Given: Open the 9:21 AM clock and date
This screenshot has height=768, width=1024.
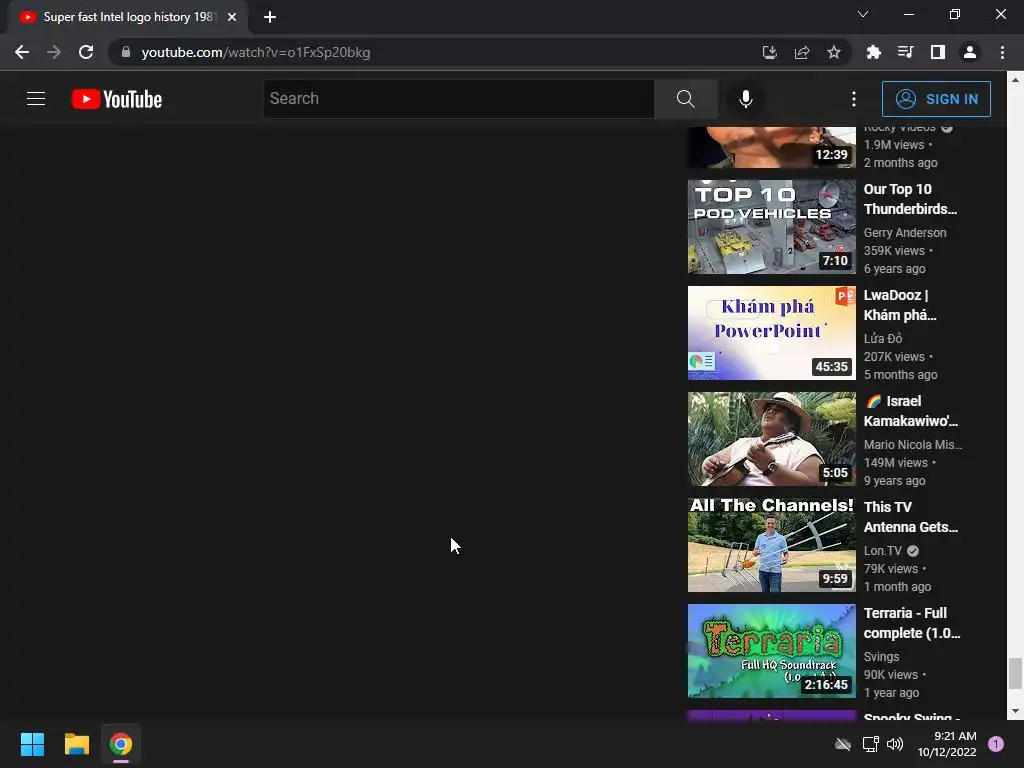Looking at the screenshot, I should click(x=948, y=744).
